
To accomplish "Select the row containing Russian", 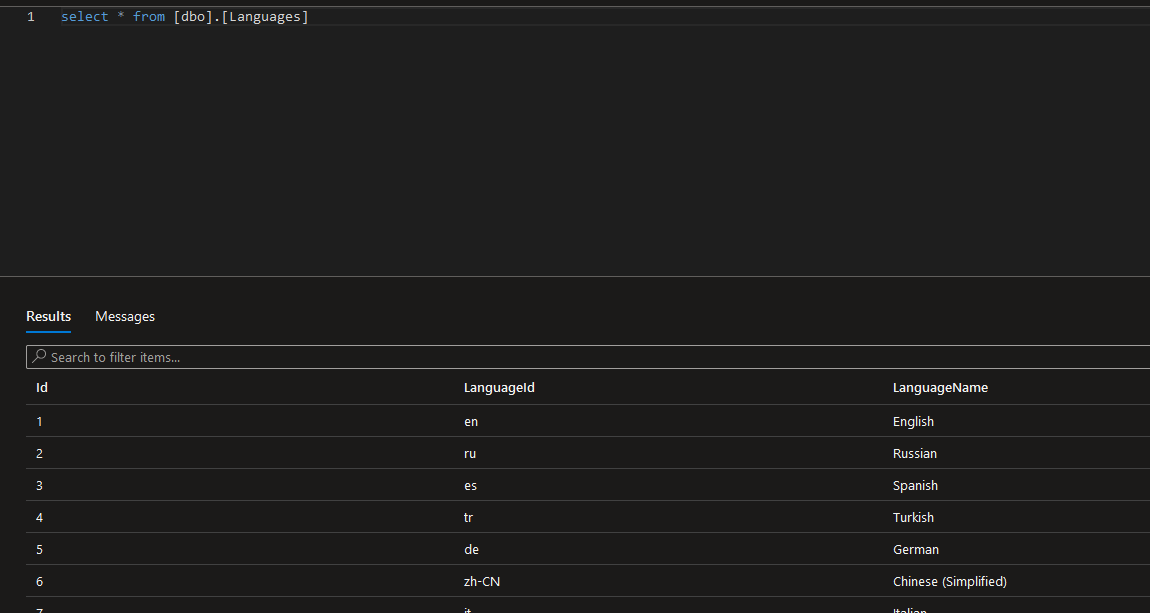I will [x=914, y=453].
